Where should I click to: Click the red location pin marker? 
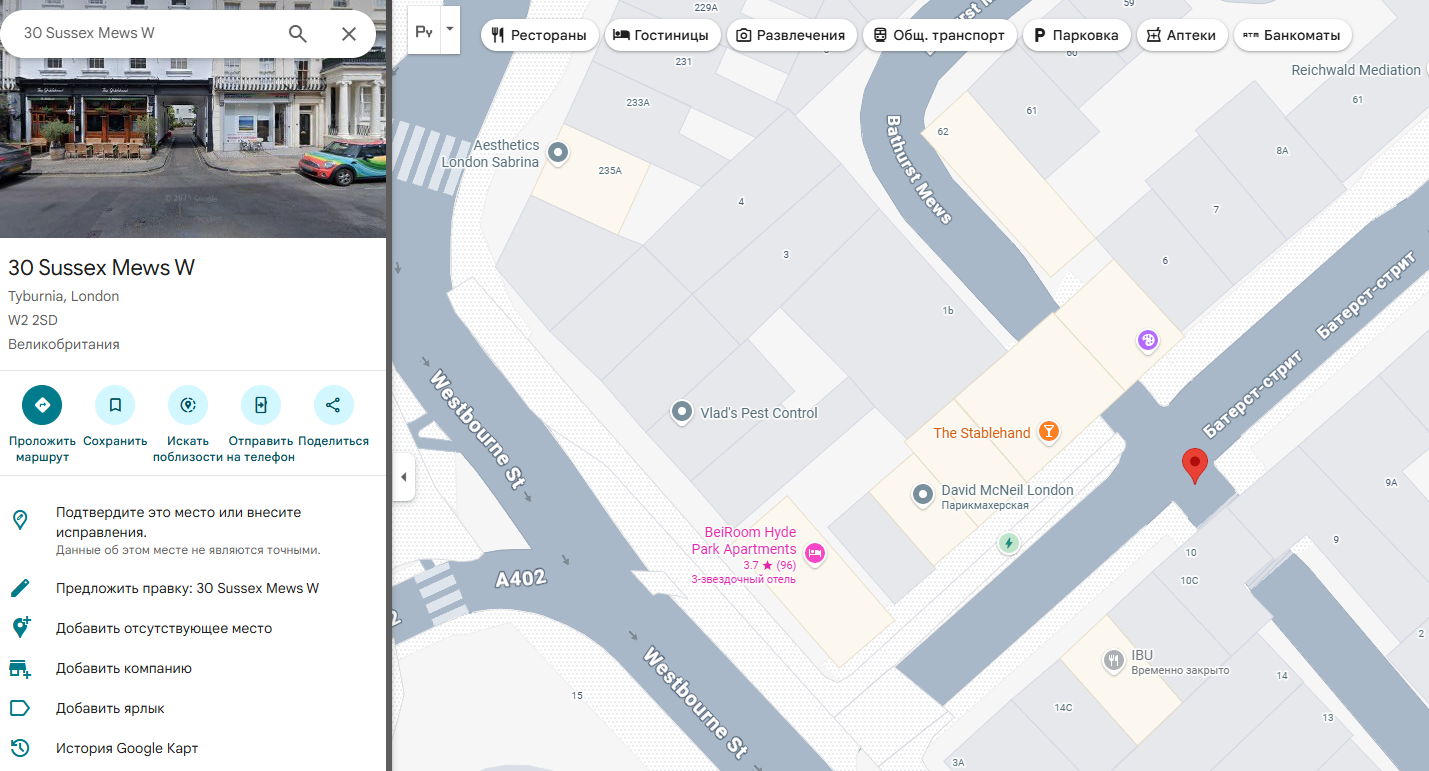point(1194,465)
